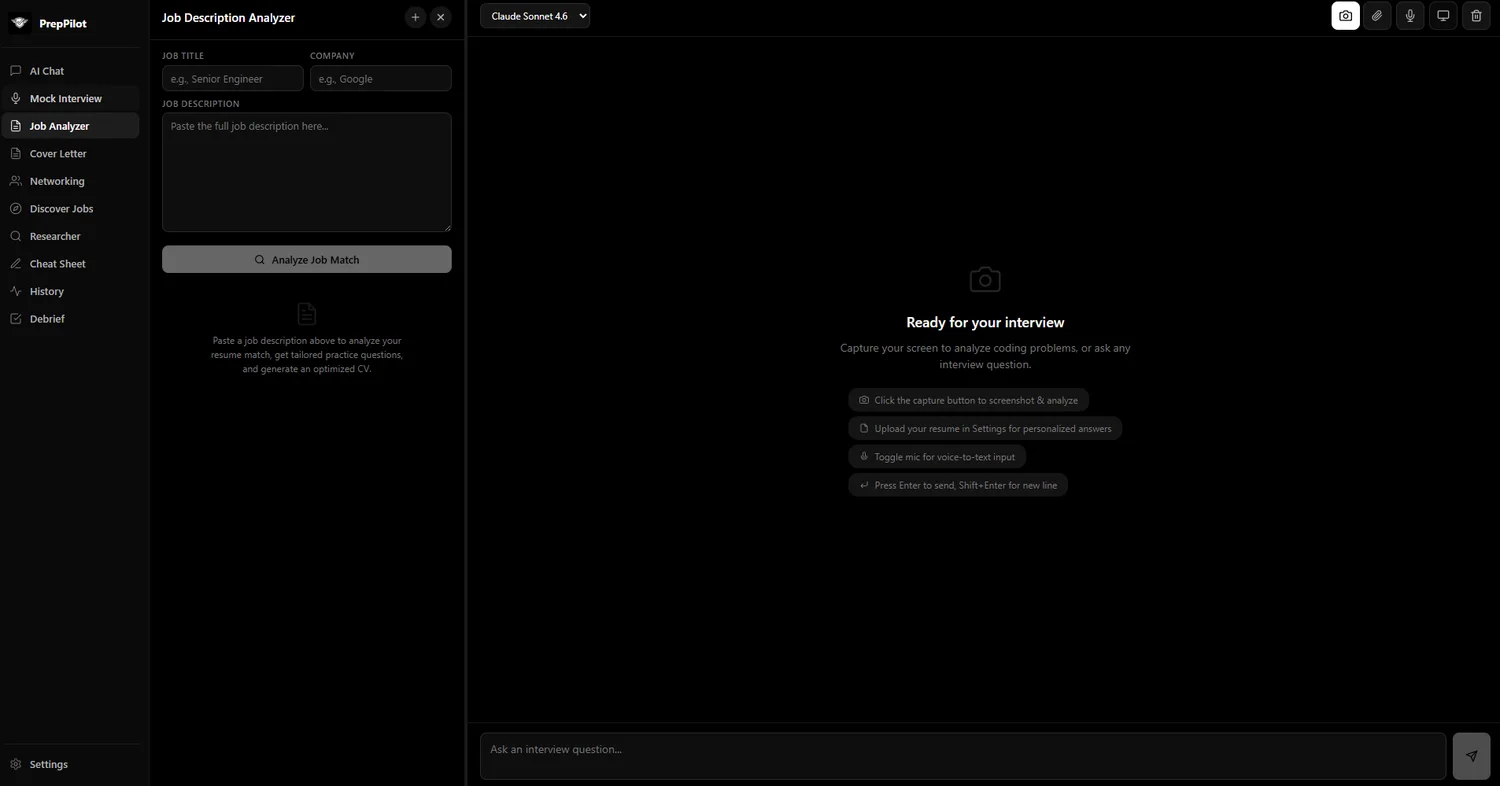Screen dimensions: 1500x786
Task: Click the trash clear chat icon
Action: click(x=1476, y=16)
